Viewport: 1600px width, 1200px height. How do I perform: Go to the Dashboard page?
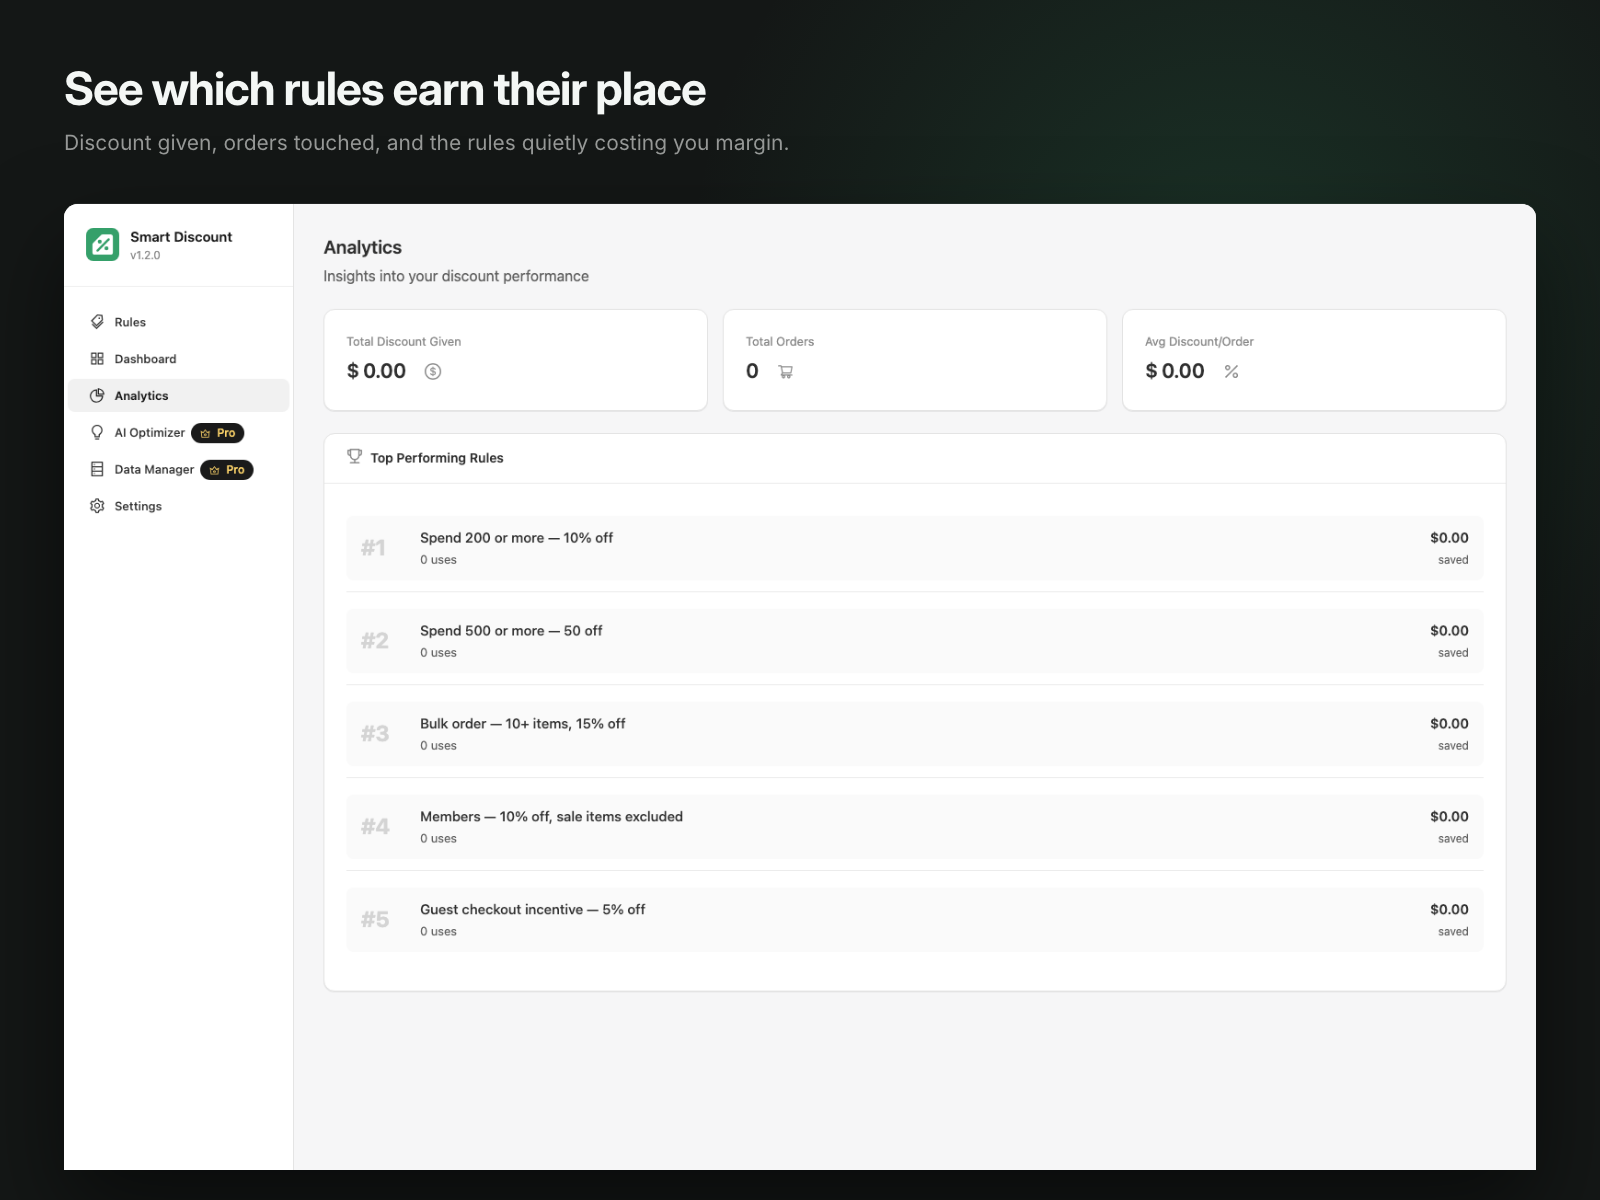pyautogui.click(x=179, y=359)
